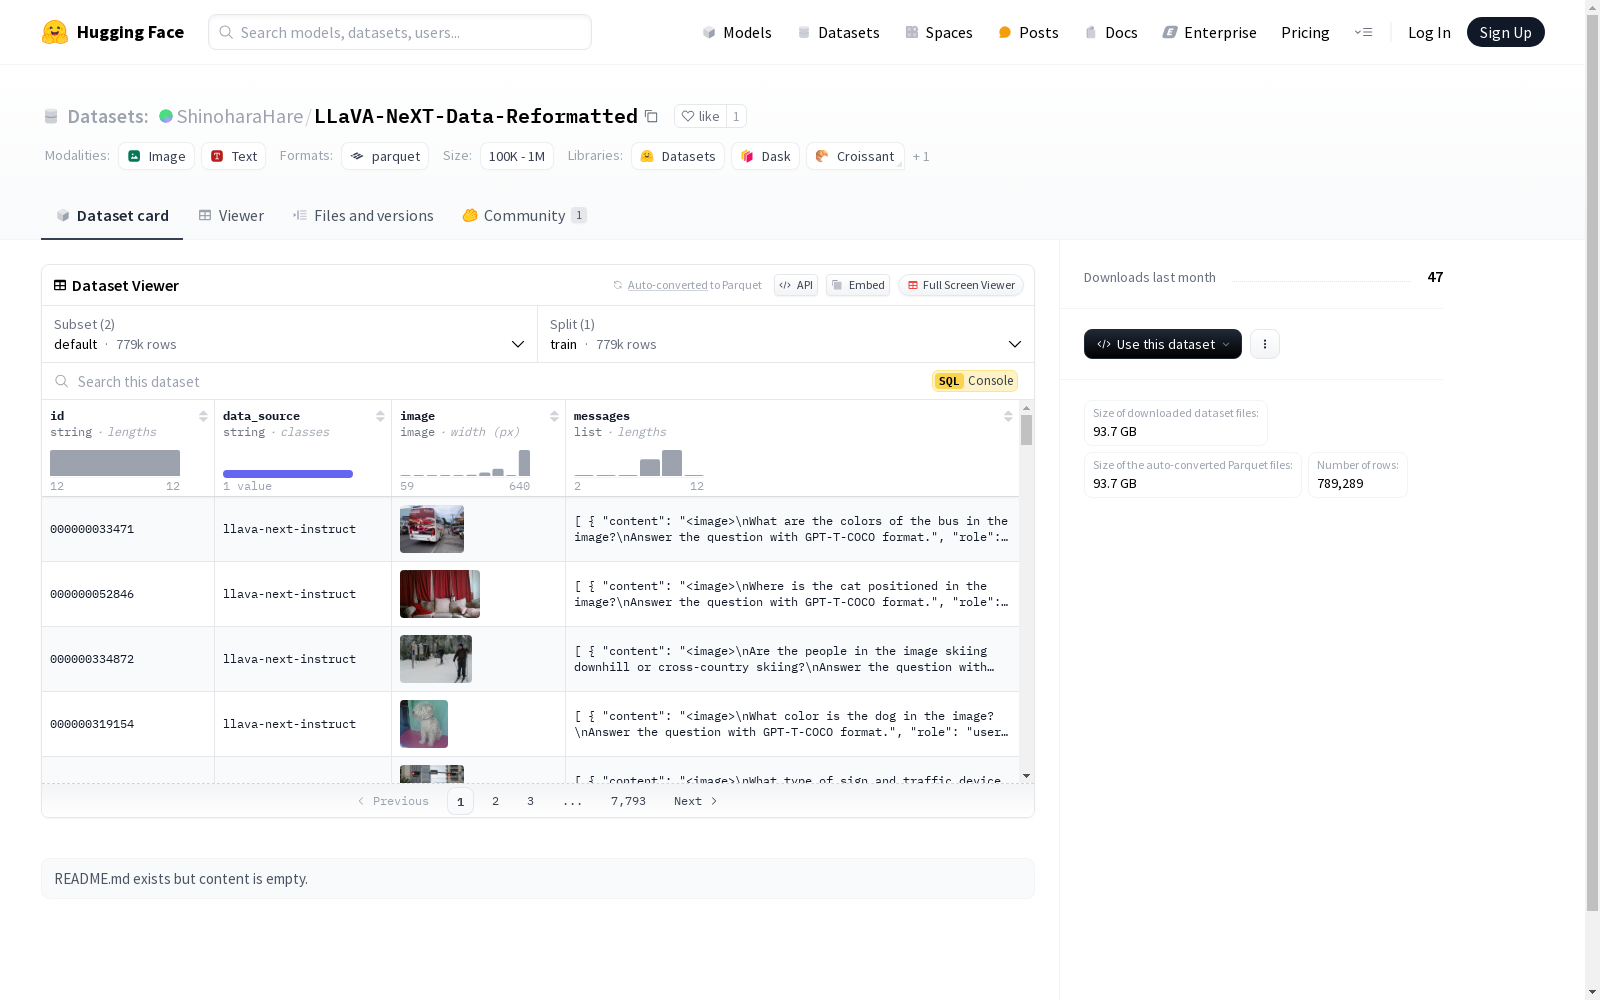
Task: Switch to the Viewer tab
Action: click(x=231, y=216)
